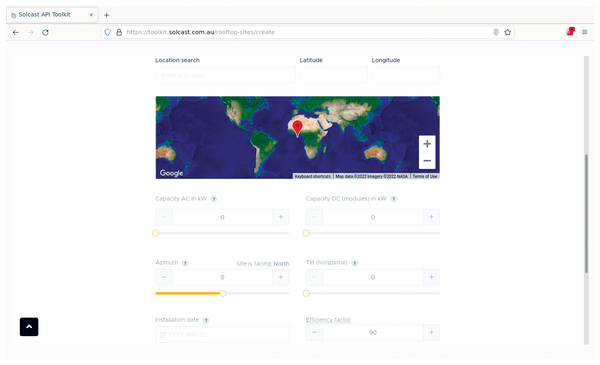Click the red extension icon in toolbar
Image resolution: width=600 pixels, height=365 pixels.
tap(570, 32)
